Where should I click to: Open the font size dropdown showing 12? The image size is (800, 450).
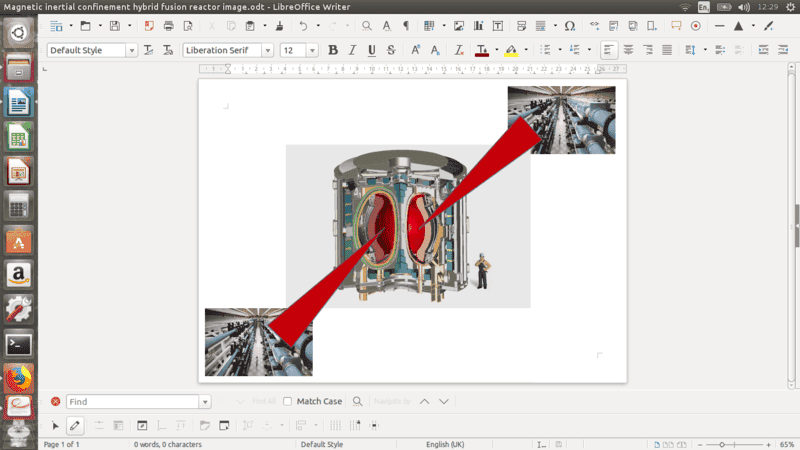tap(312, 50)
